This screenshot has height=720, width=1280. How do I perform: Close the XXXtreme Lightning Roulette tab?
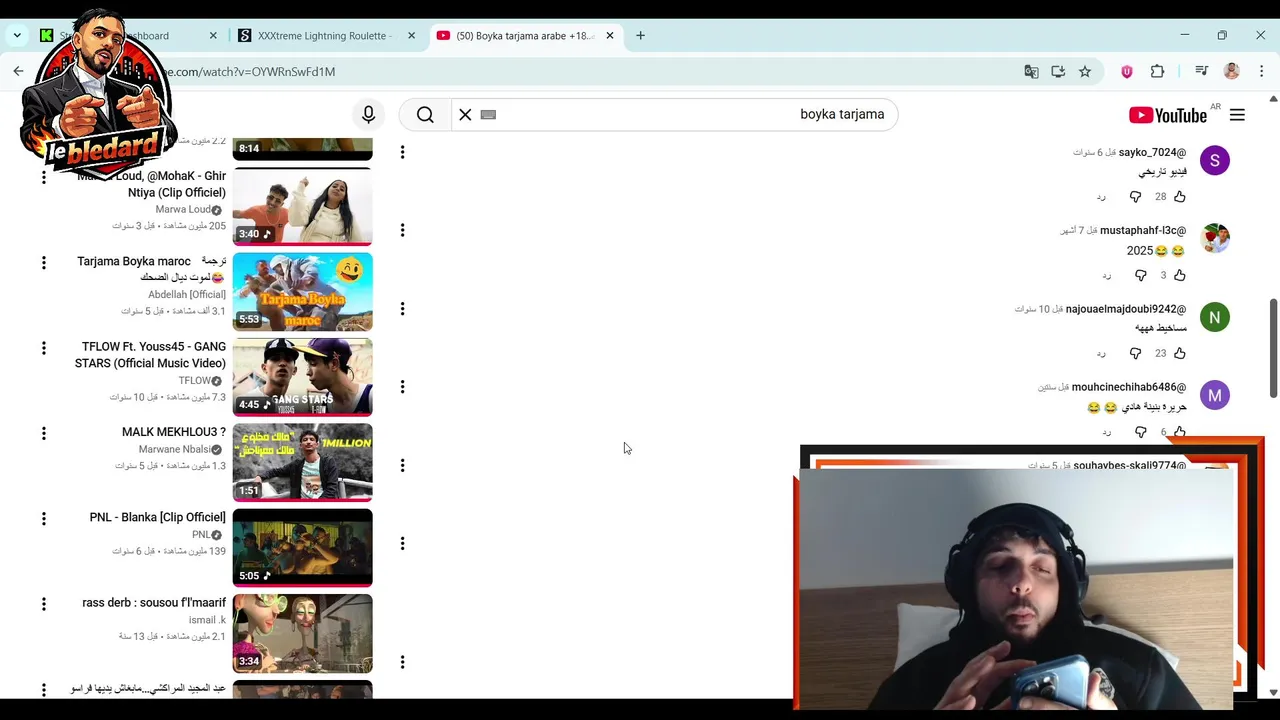coord(411,35)
